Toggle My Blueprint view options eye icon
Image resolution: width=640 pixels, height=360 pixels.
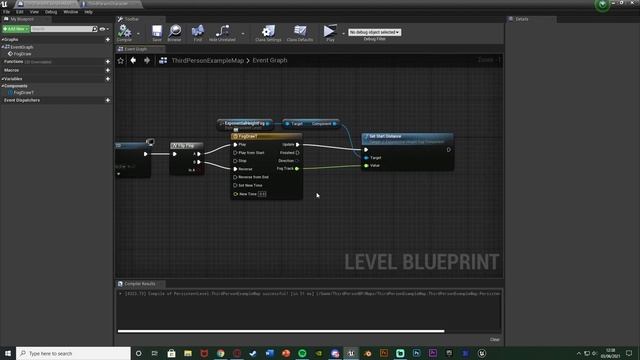102,29
